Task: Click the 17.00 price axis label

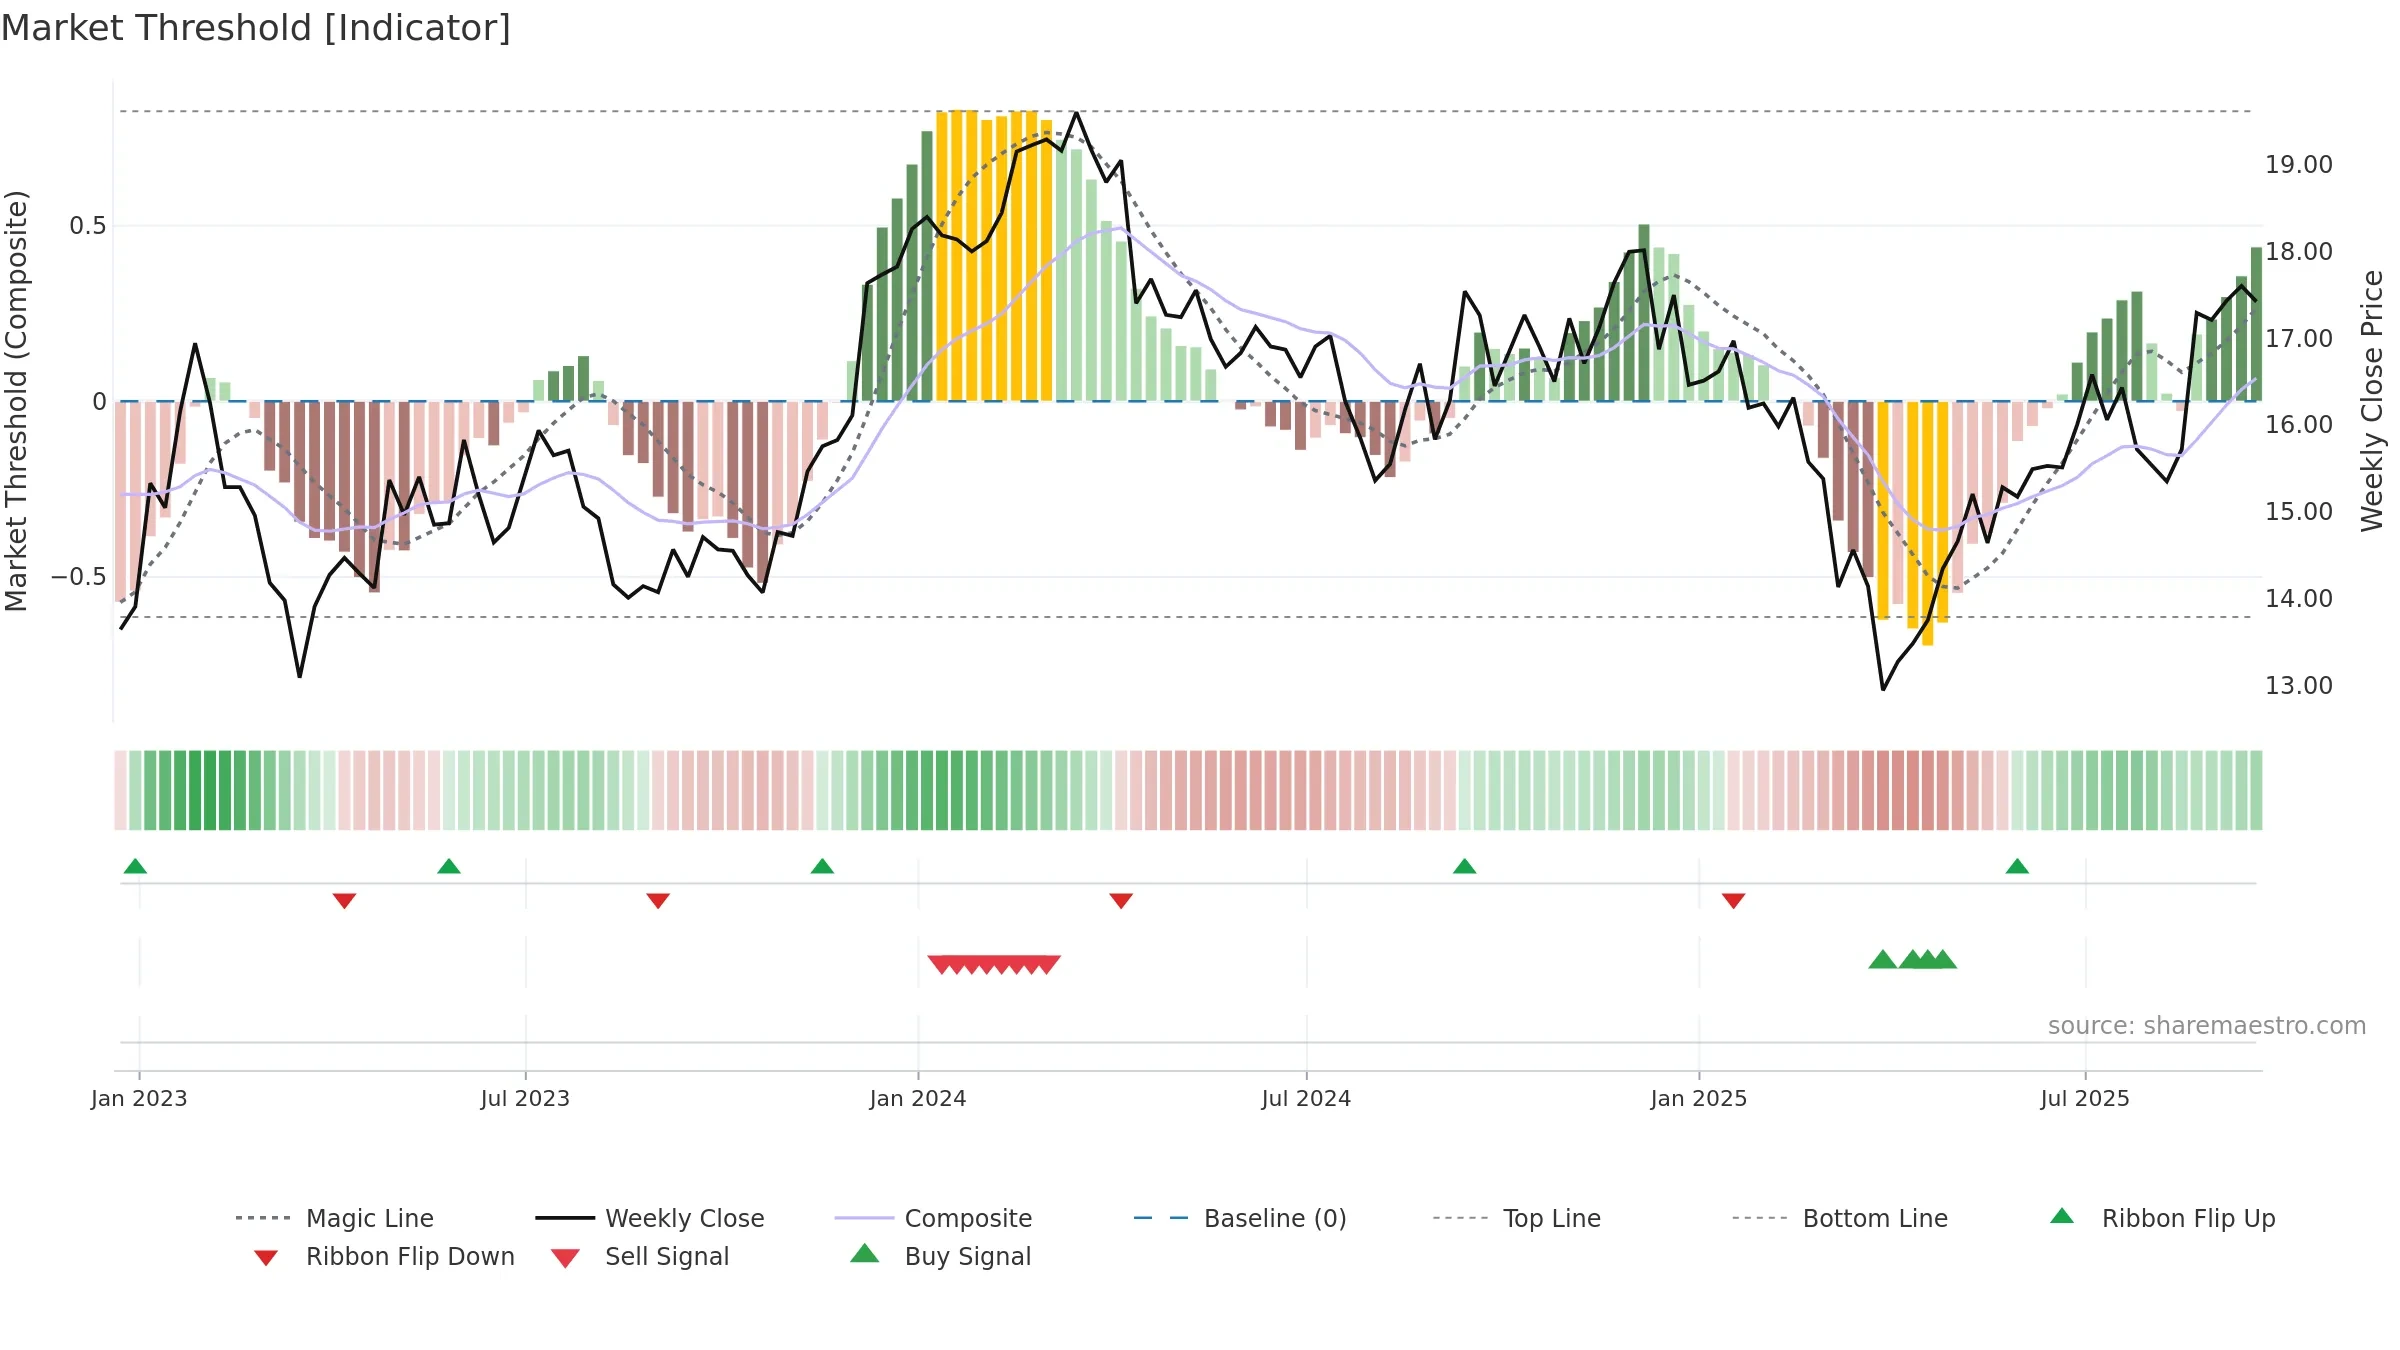Action: tap(2299, 339)
